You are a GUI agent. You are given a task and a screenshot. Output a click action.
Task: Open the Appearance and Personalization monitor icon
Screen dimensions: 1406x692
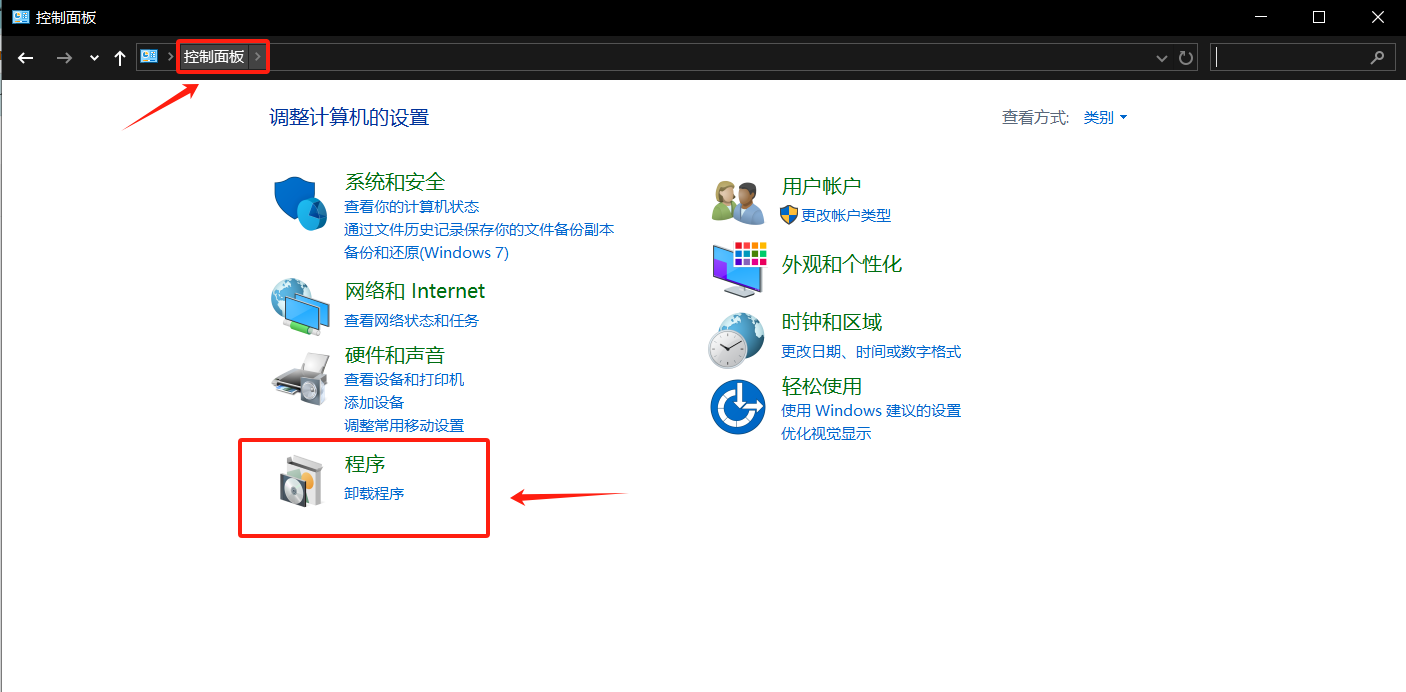point(738,268)
